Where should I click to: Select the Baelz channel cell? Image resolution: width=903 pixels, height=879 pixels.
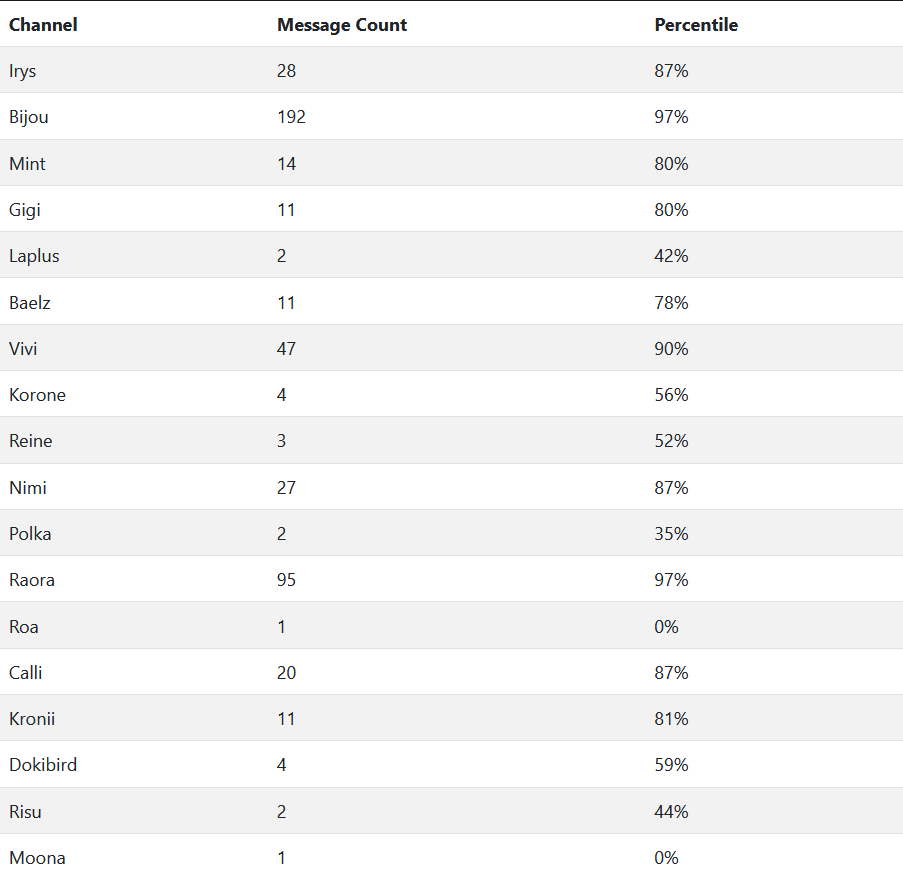click(30, 303)
